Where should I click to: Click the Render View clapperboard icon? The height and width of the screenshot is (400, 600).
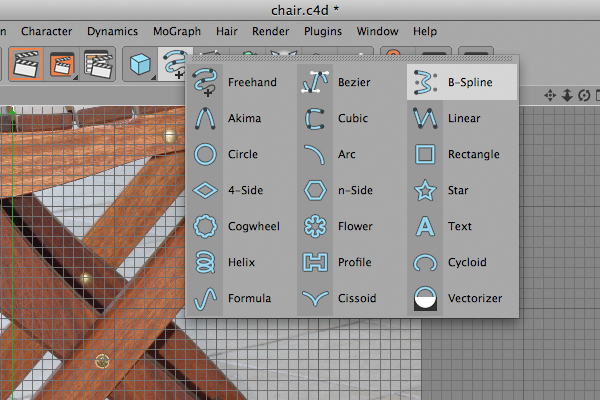point(26,64)
